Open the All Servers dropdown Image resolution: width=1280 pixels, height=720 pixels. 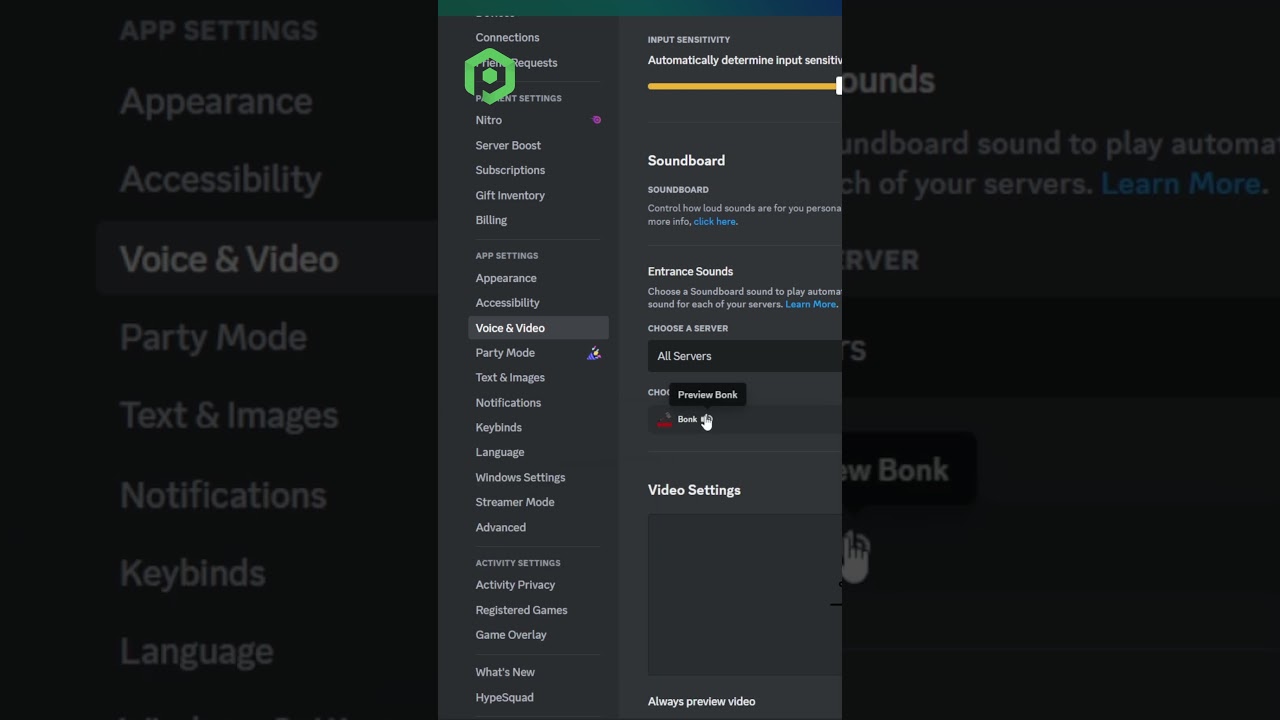(745, 356)
